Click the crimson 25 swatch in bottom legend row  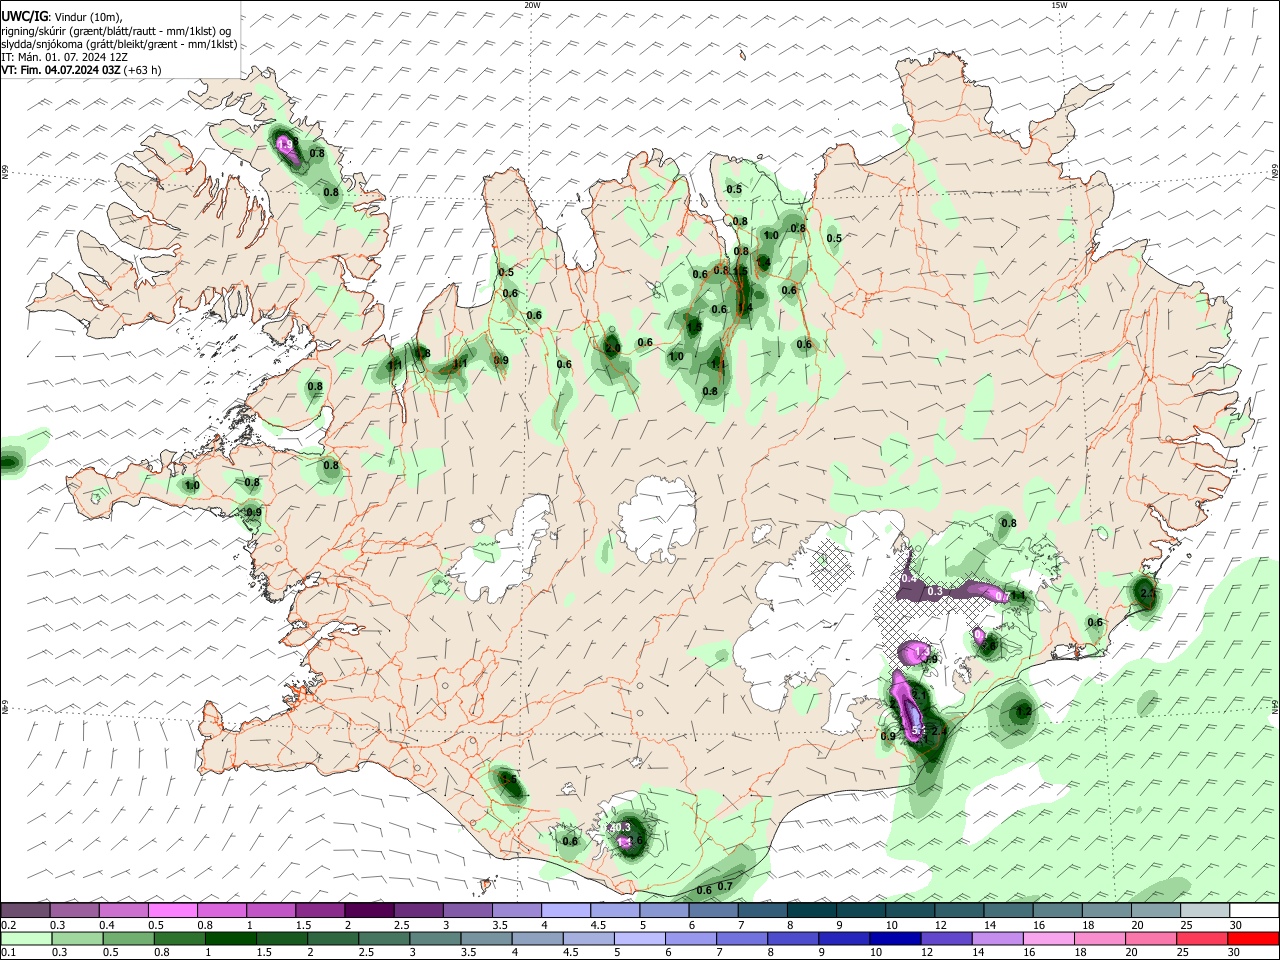point(1202,939)
